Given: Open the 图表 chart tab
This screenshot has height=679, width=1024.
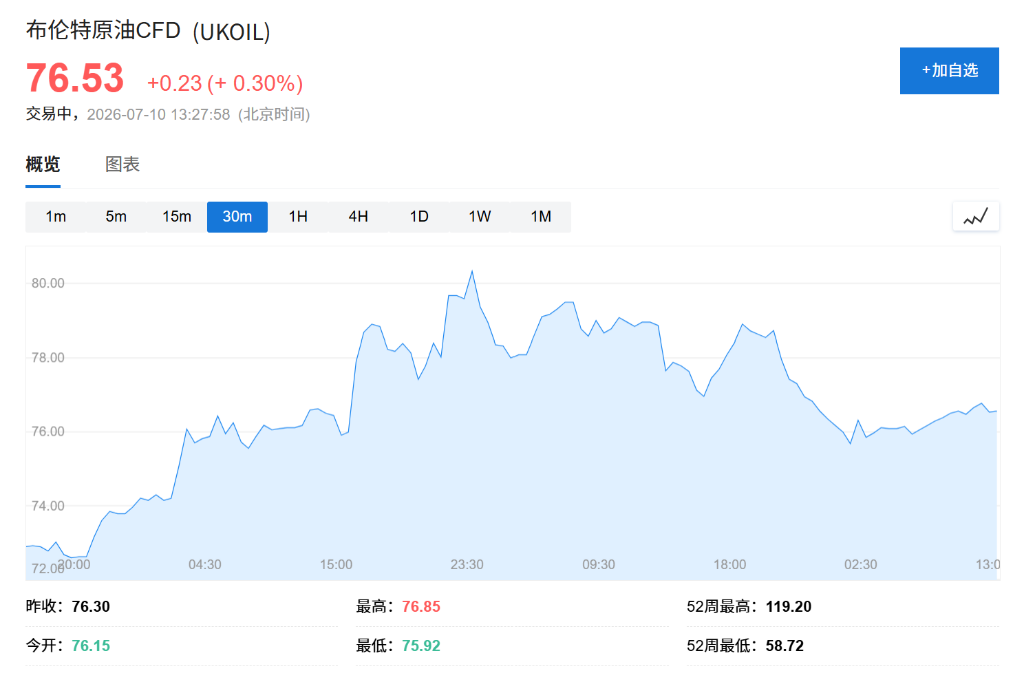Looking at the screenshot, I should click(x=123, y=165).
